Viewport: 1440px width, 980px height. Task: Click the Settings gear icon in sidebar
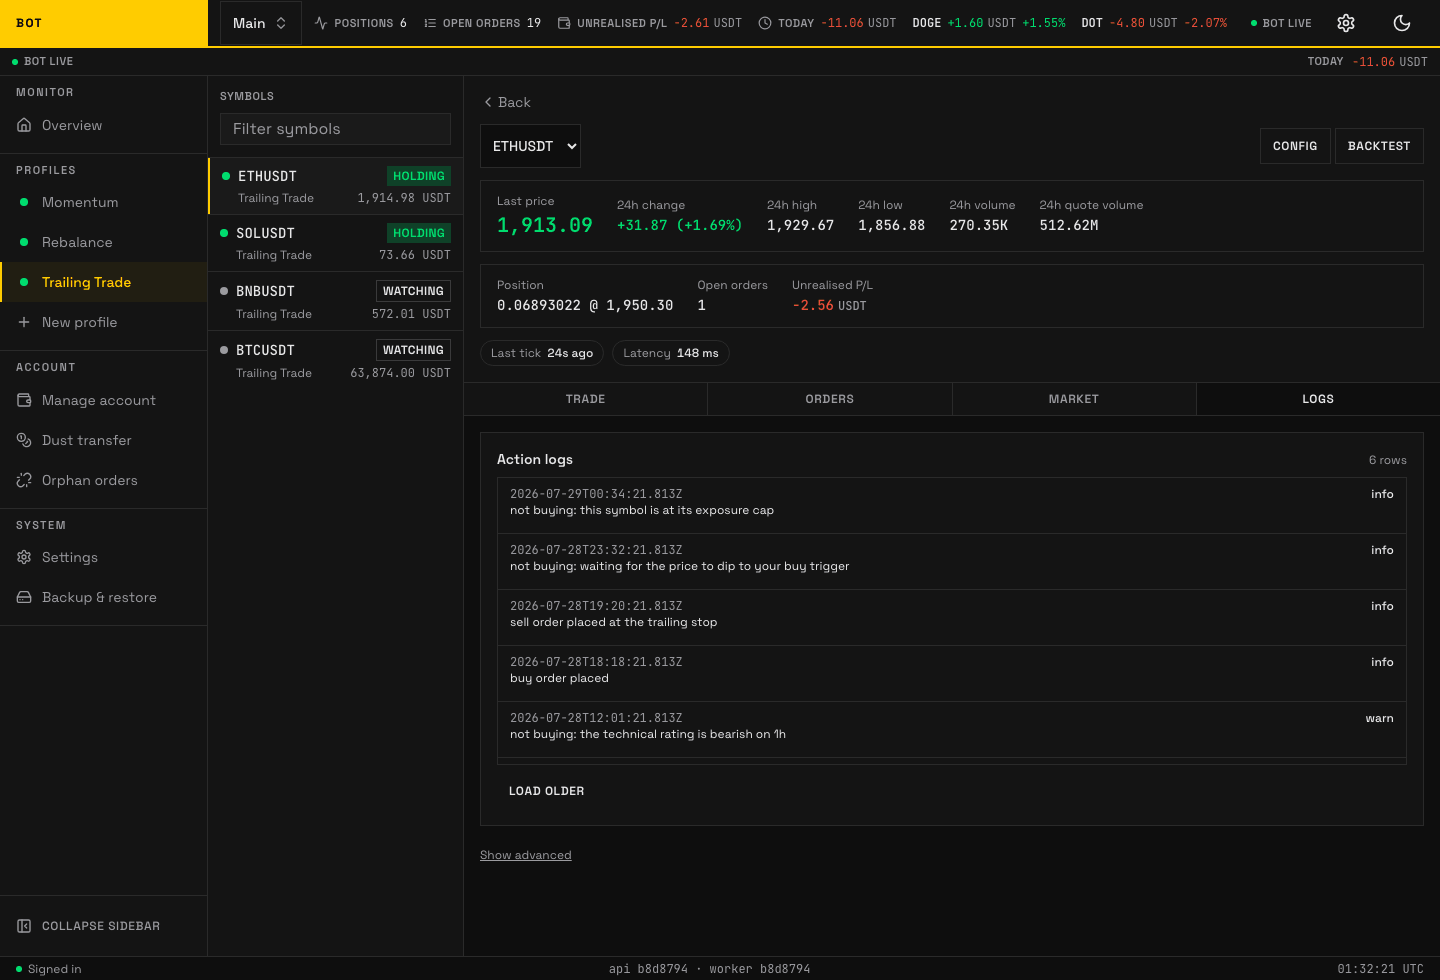24,557
